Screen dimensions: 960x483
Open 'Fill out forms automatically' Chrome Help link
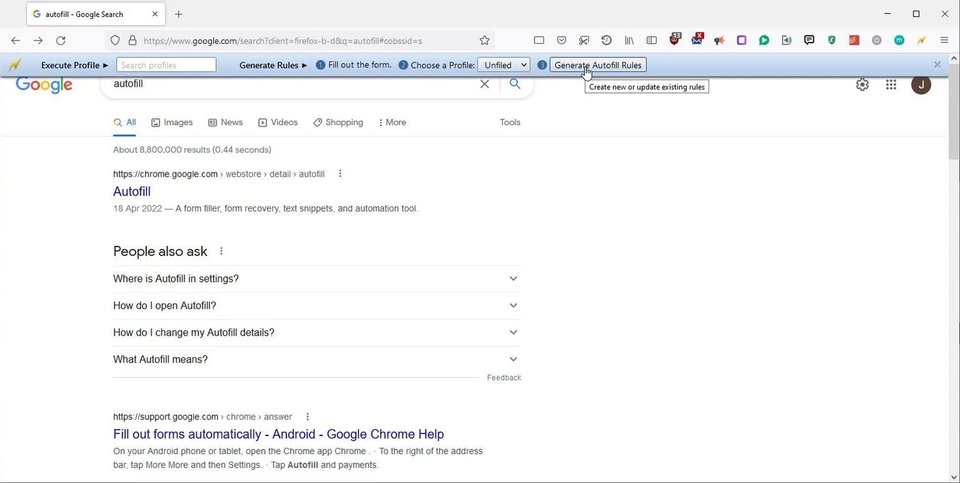[x=279, y=434]
